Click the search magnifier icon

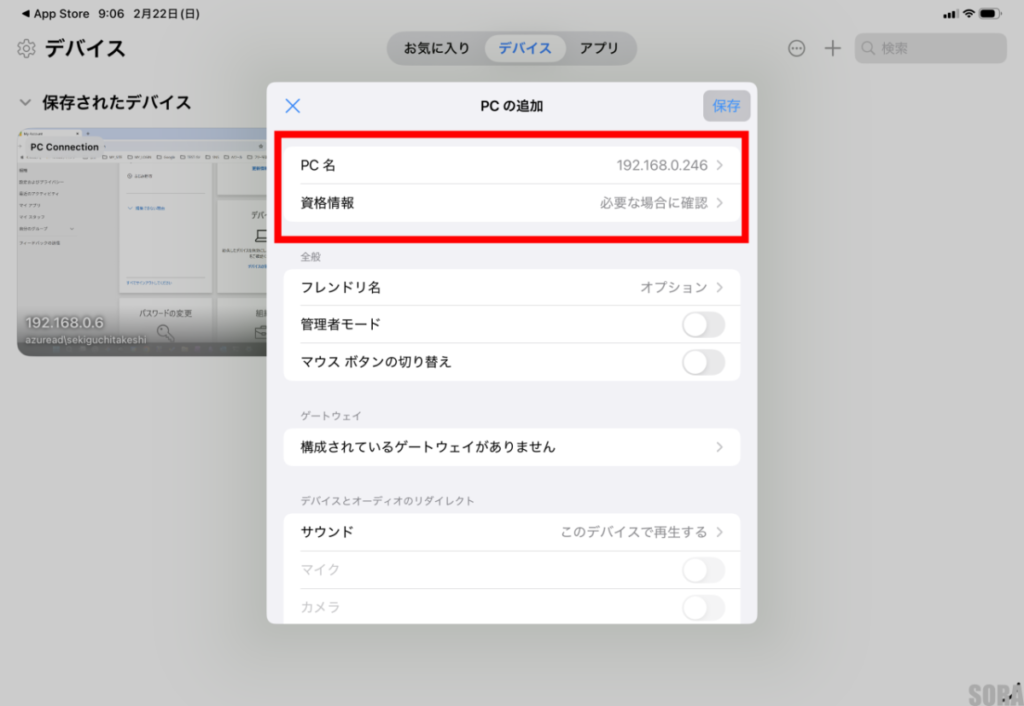868,48
